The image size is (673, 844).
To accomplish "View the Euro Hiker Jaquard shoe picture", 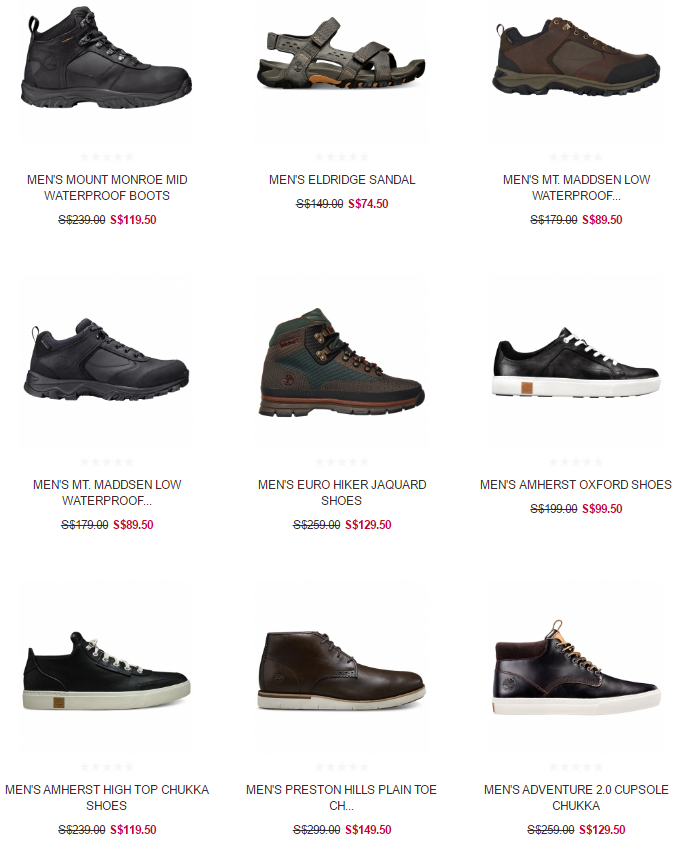I will [x=341, y=362].
